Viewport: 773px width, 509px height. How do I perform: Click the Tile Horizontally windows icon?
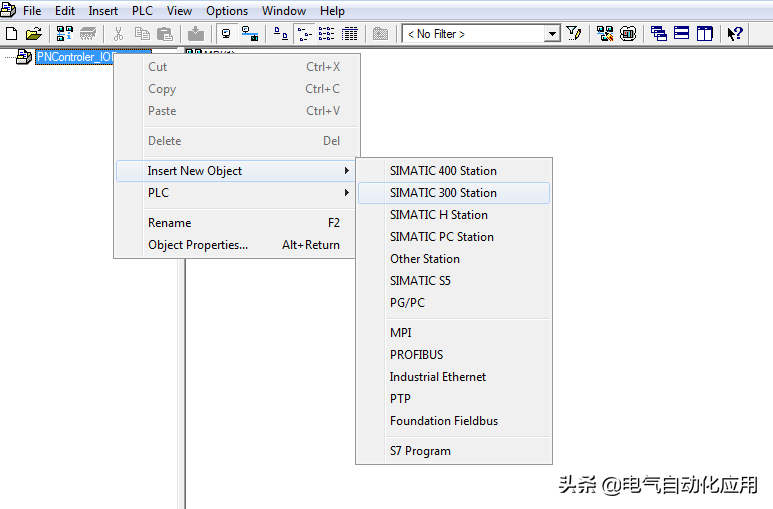pyautogui.click(x=681, y=33)
